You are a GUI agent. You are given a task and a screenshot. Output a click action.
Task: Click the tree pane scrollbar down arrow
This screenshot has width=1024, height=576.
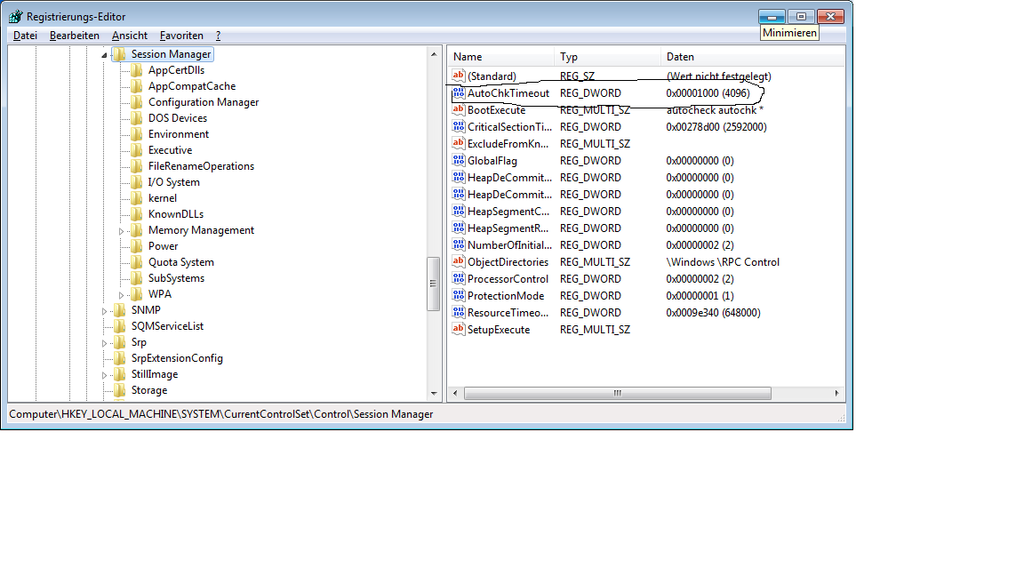tap(434, 394)
